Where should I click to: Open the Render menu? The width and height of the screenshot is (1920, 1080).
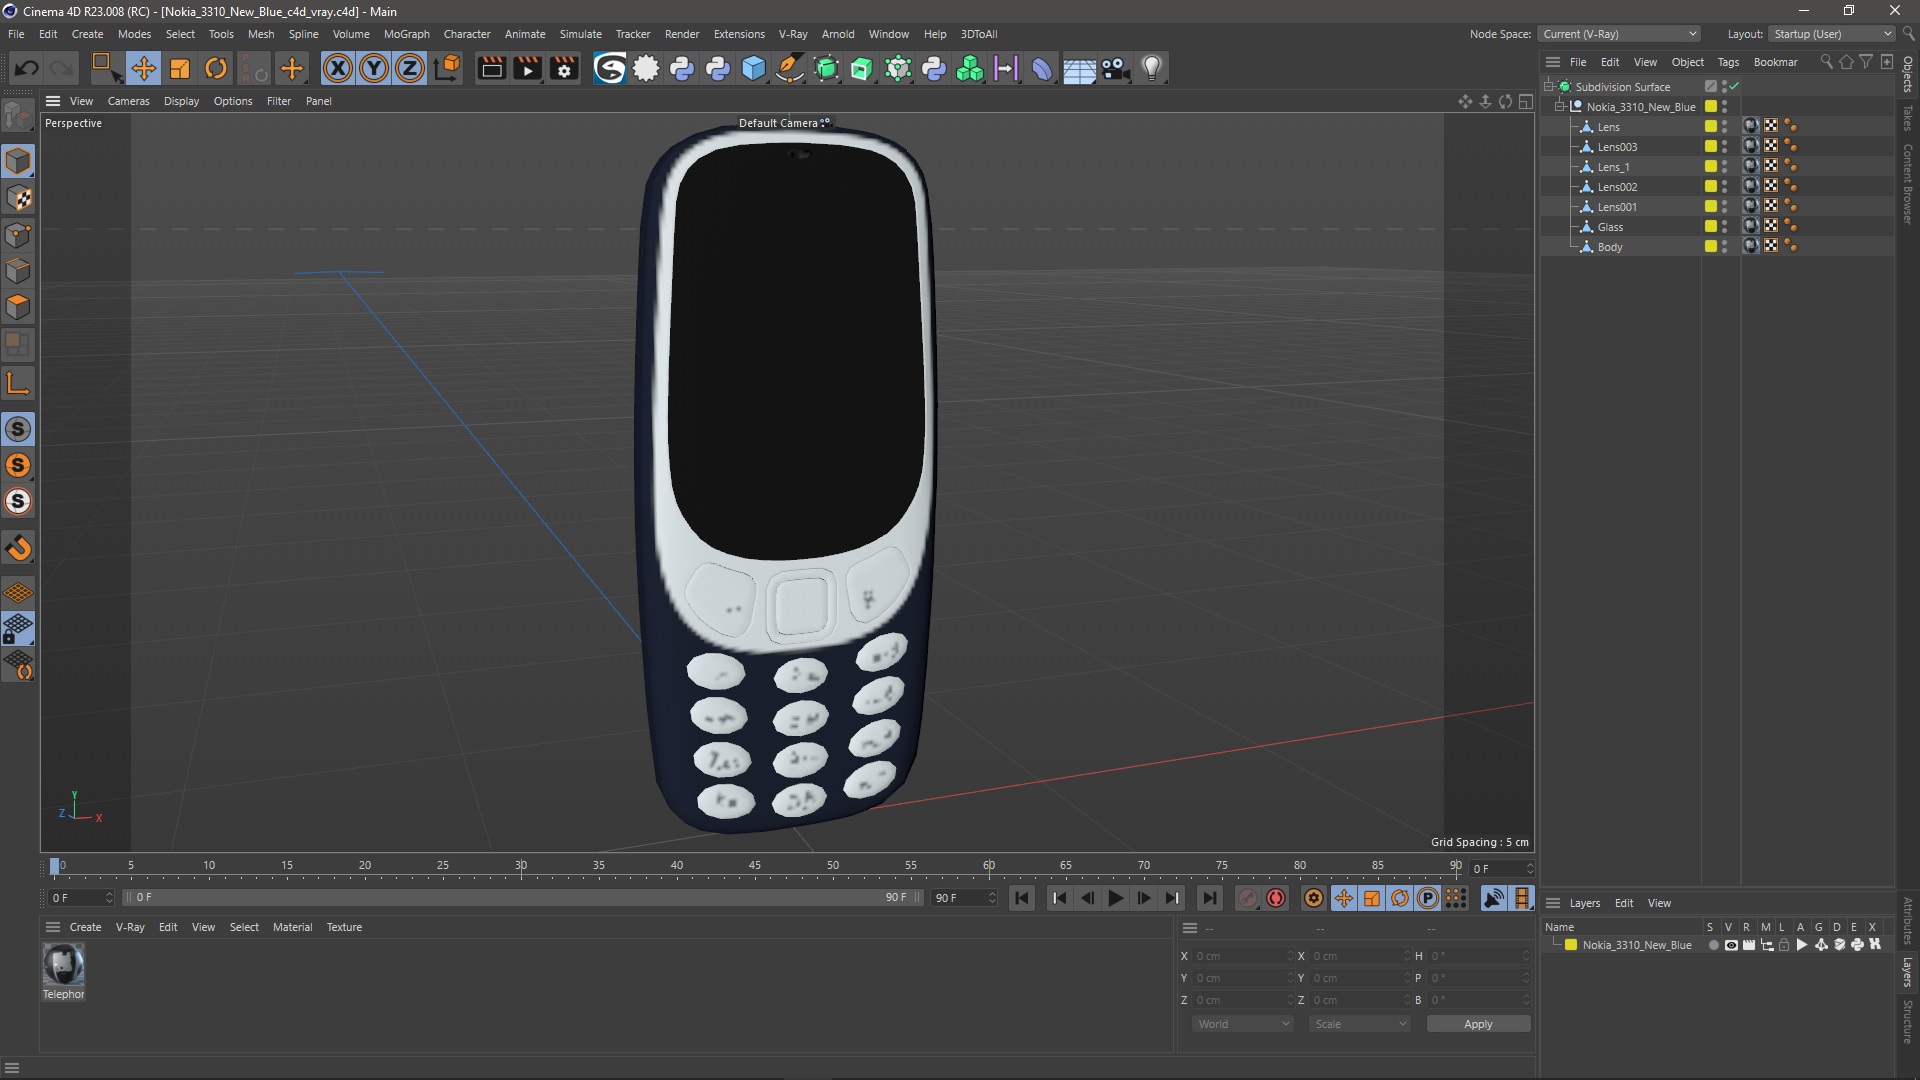682,34
